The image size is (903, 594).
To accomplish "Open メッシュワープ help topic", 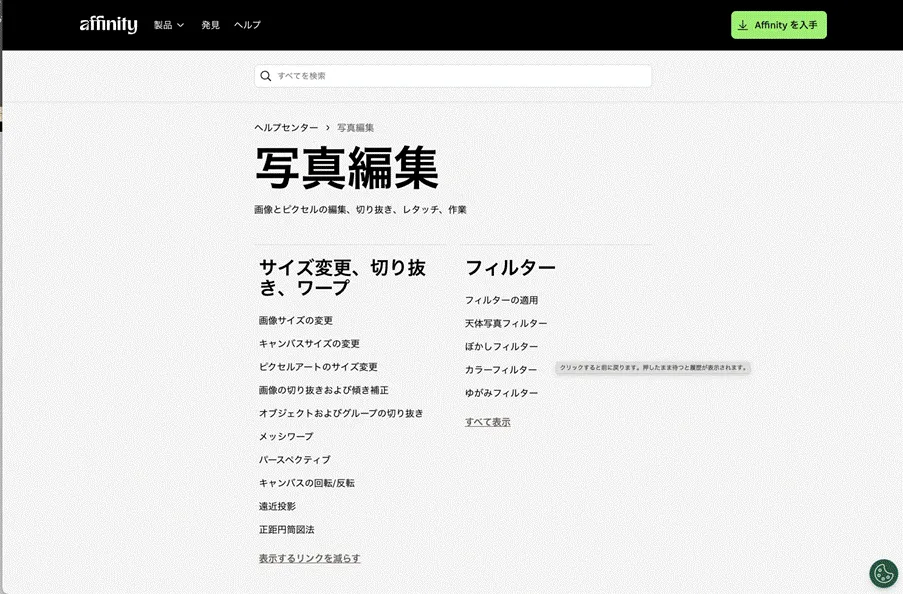I will 286,437.
